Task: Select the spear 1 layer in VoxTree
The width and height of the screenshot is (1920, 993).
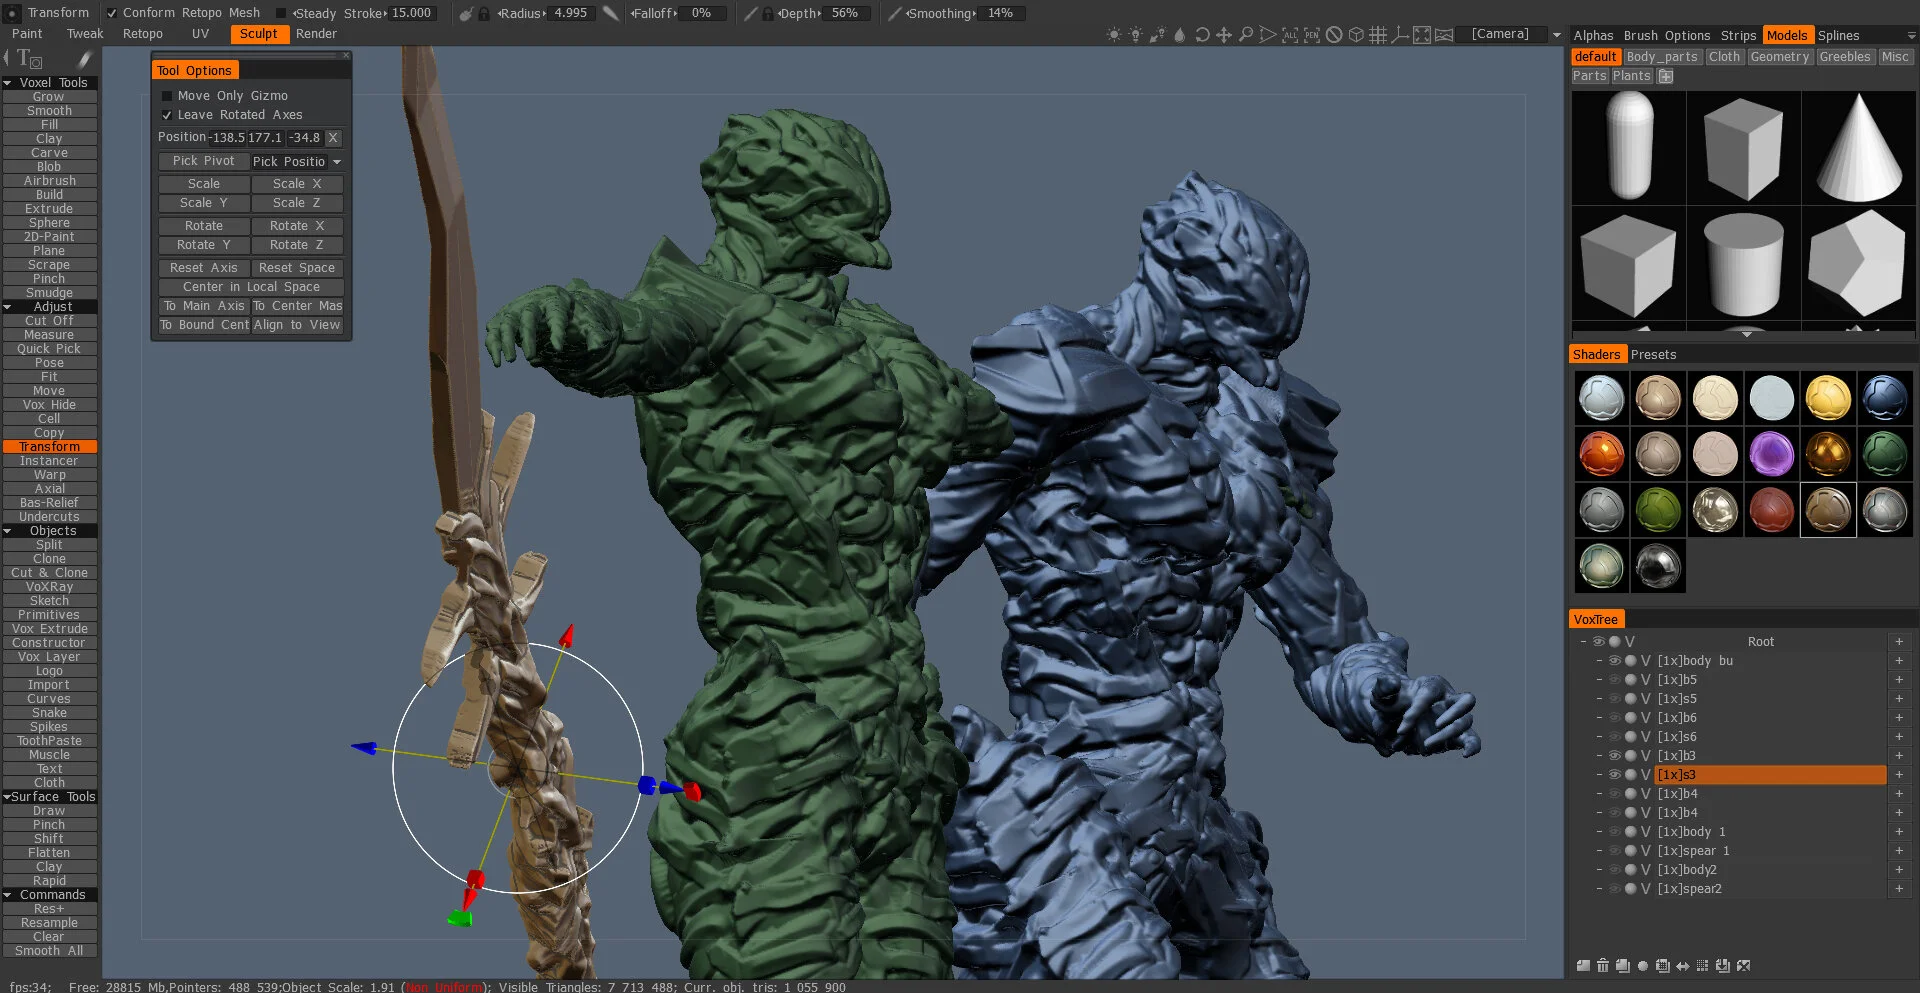Action: pyautogui.click(x=1770, y=851)
